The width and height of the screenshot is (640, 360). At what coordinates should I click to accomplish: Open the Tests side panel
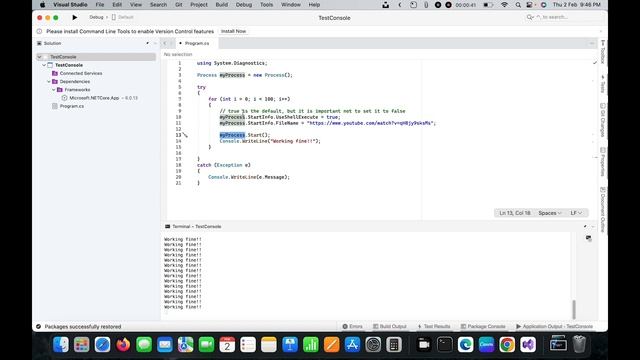[603, 84]
